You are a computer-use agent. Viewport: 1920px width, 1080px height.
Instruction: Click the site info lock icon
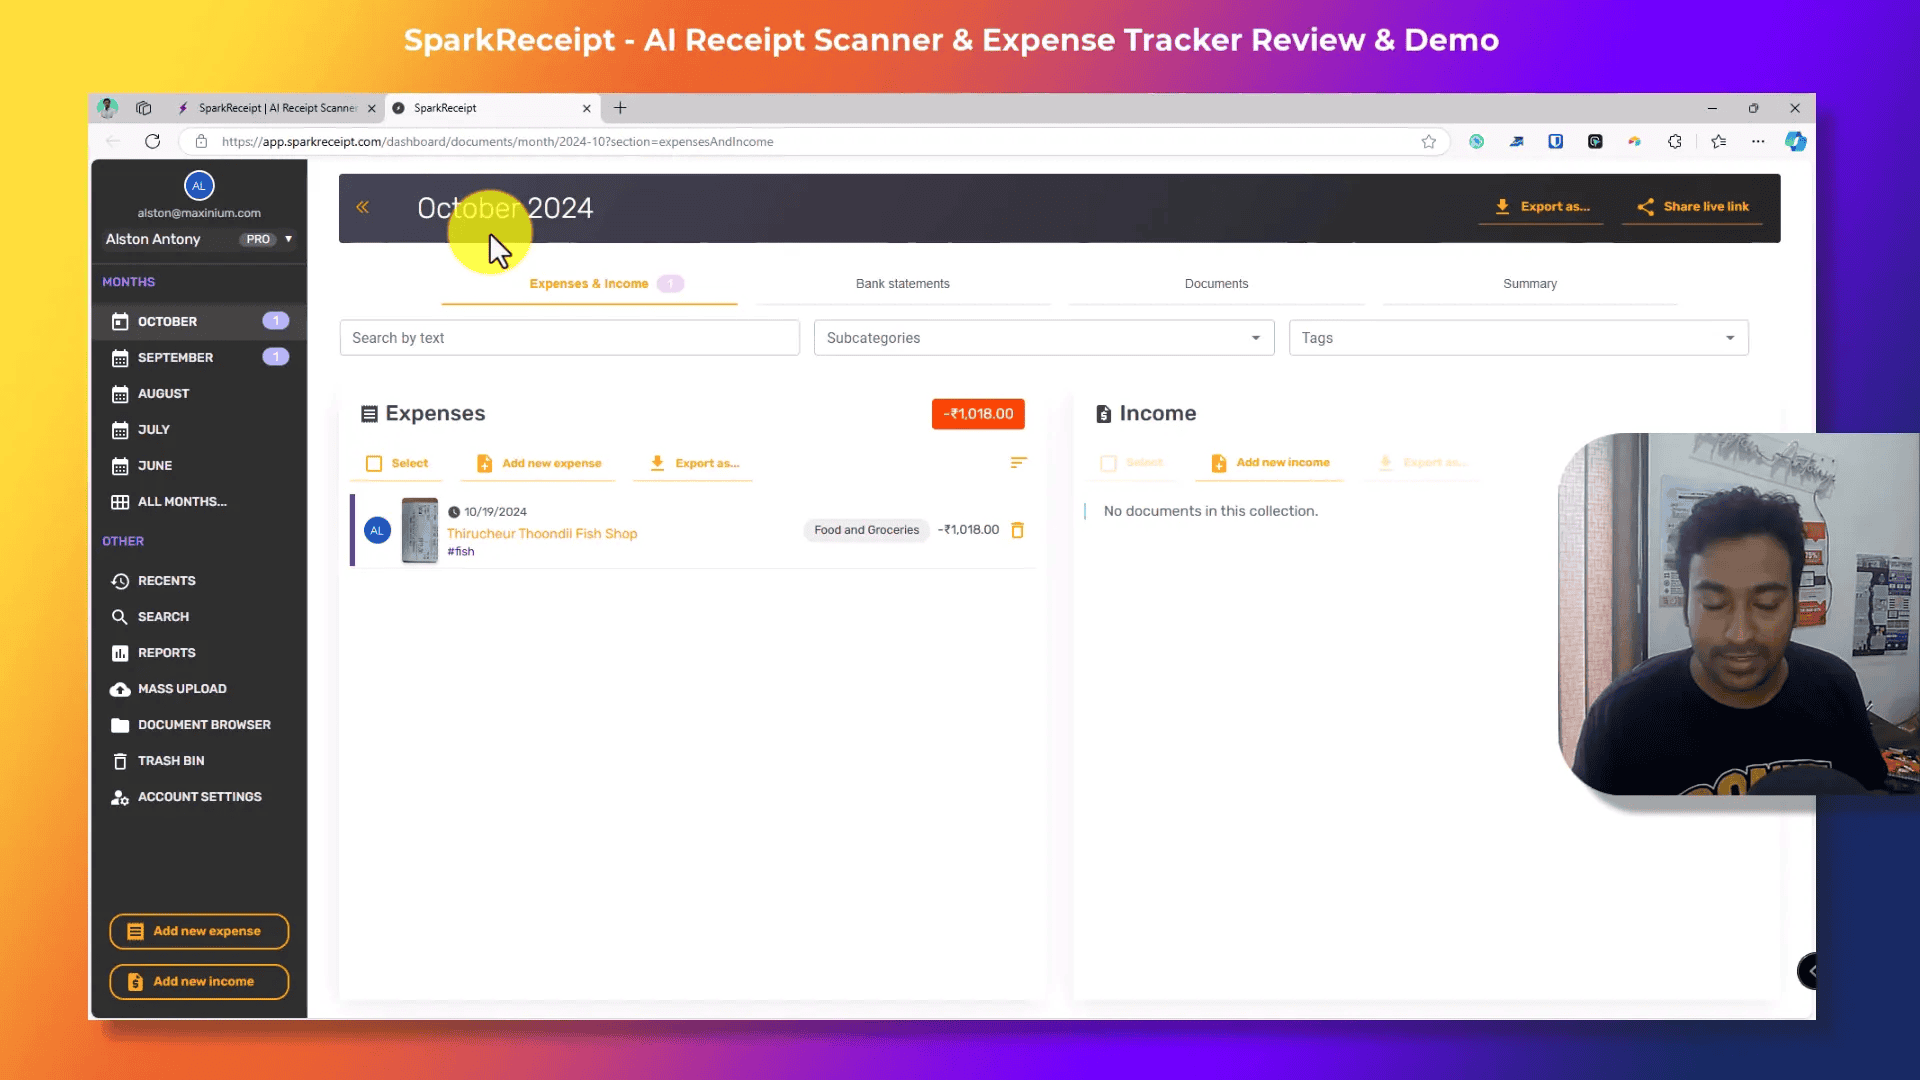(201, 141)
